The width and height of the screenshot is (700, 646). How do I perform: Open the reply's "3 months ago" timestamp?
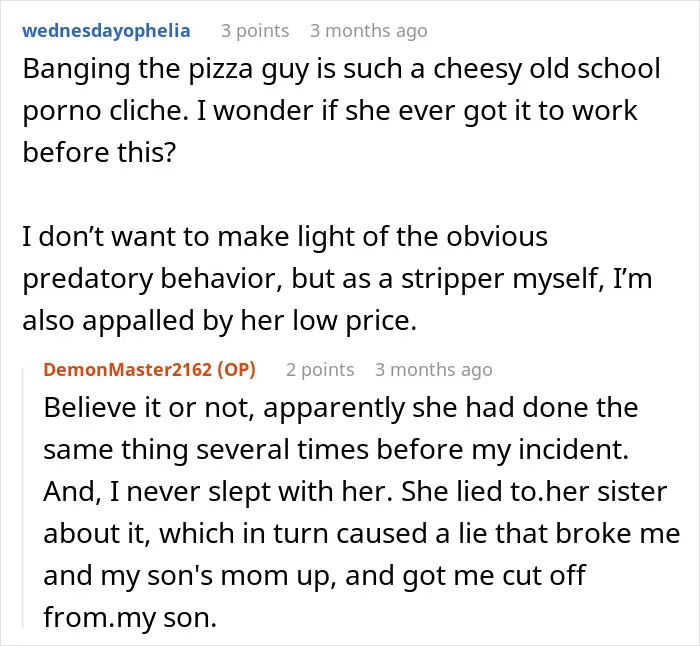433,370
